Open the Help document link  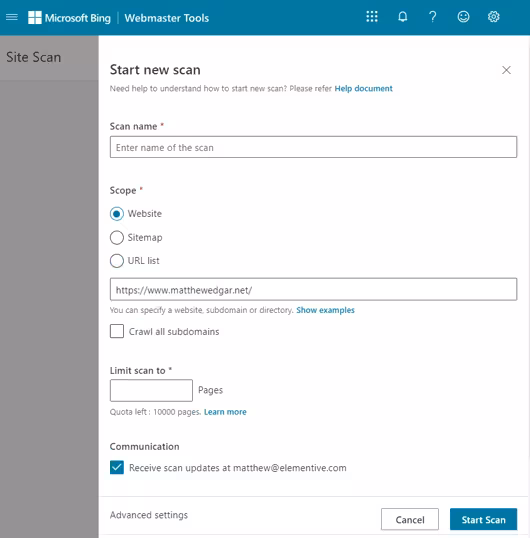363,89
